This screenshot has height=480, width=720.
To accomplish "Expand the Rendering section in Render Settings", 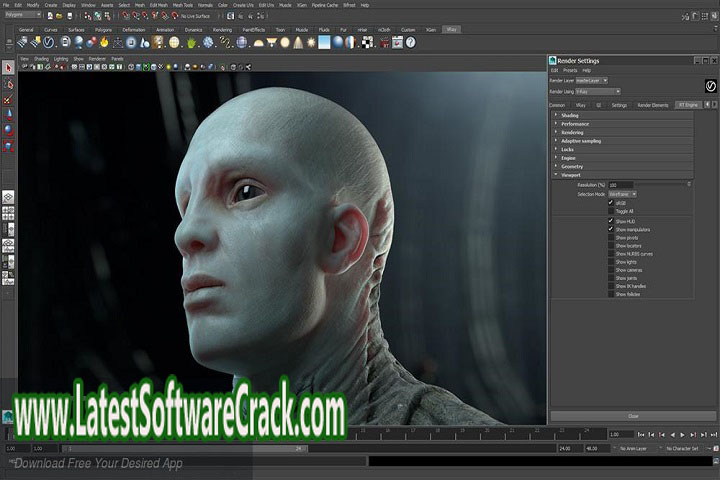I will pos(622,132).
